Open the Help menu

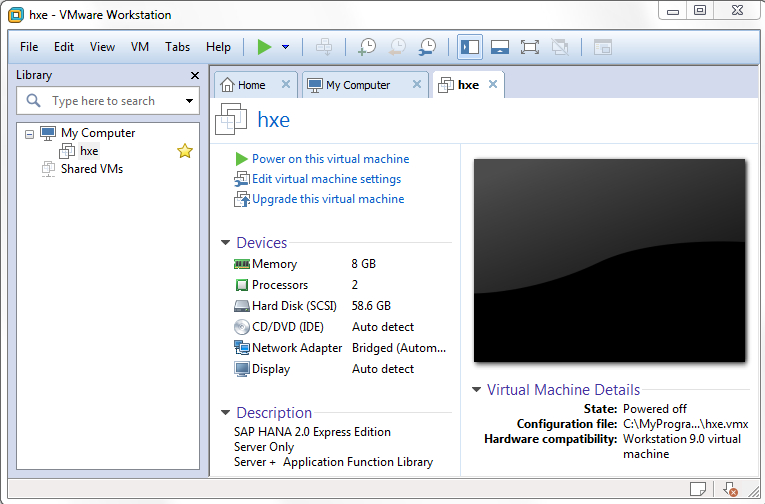point(218,47)
